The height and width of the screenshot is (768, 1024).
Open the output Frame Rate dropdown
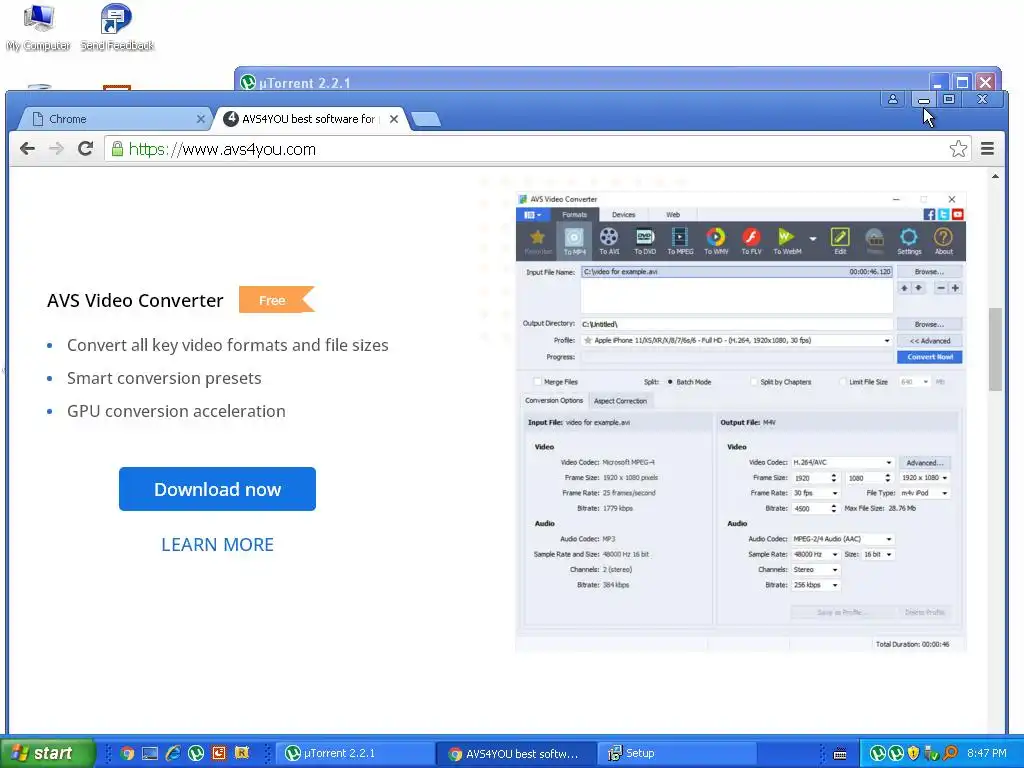(x=835, y=493)
